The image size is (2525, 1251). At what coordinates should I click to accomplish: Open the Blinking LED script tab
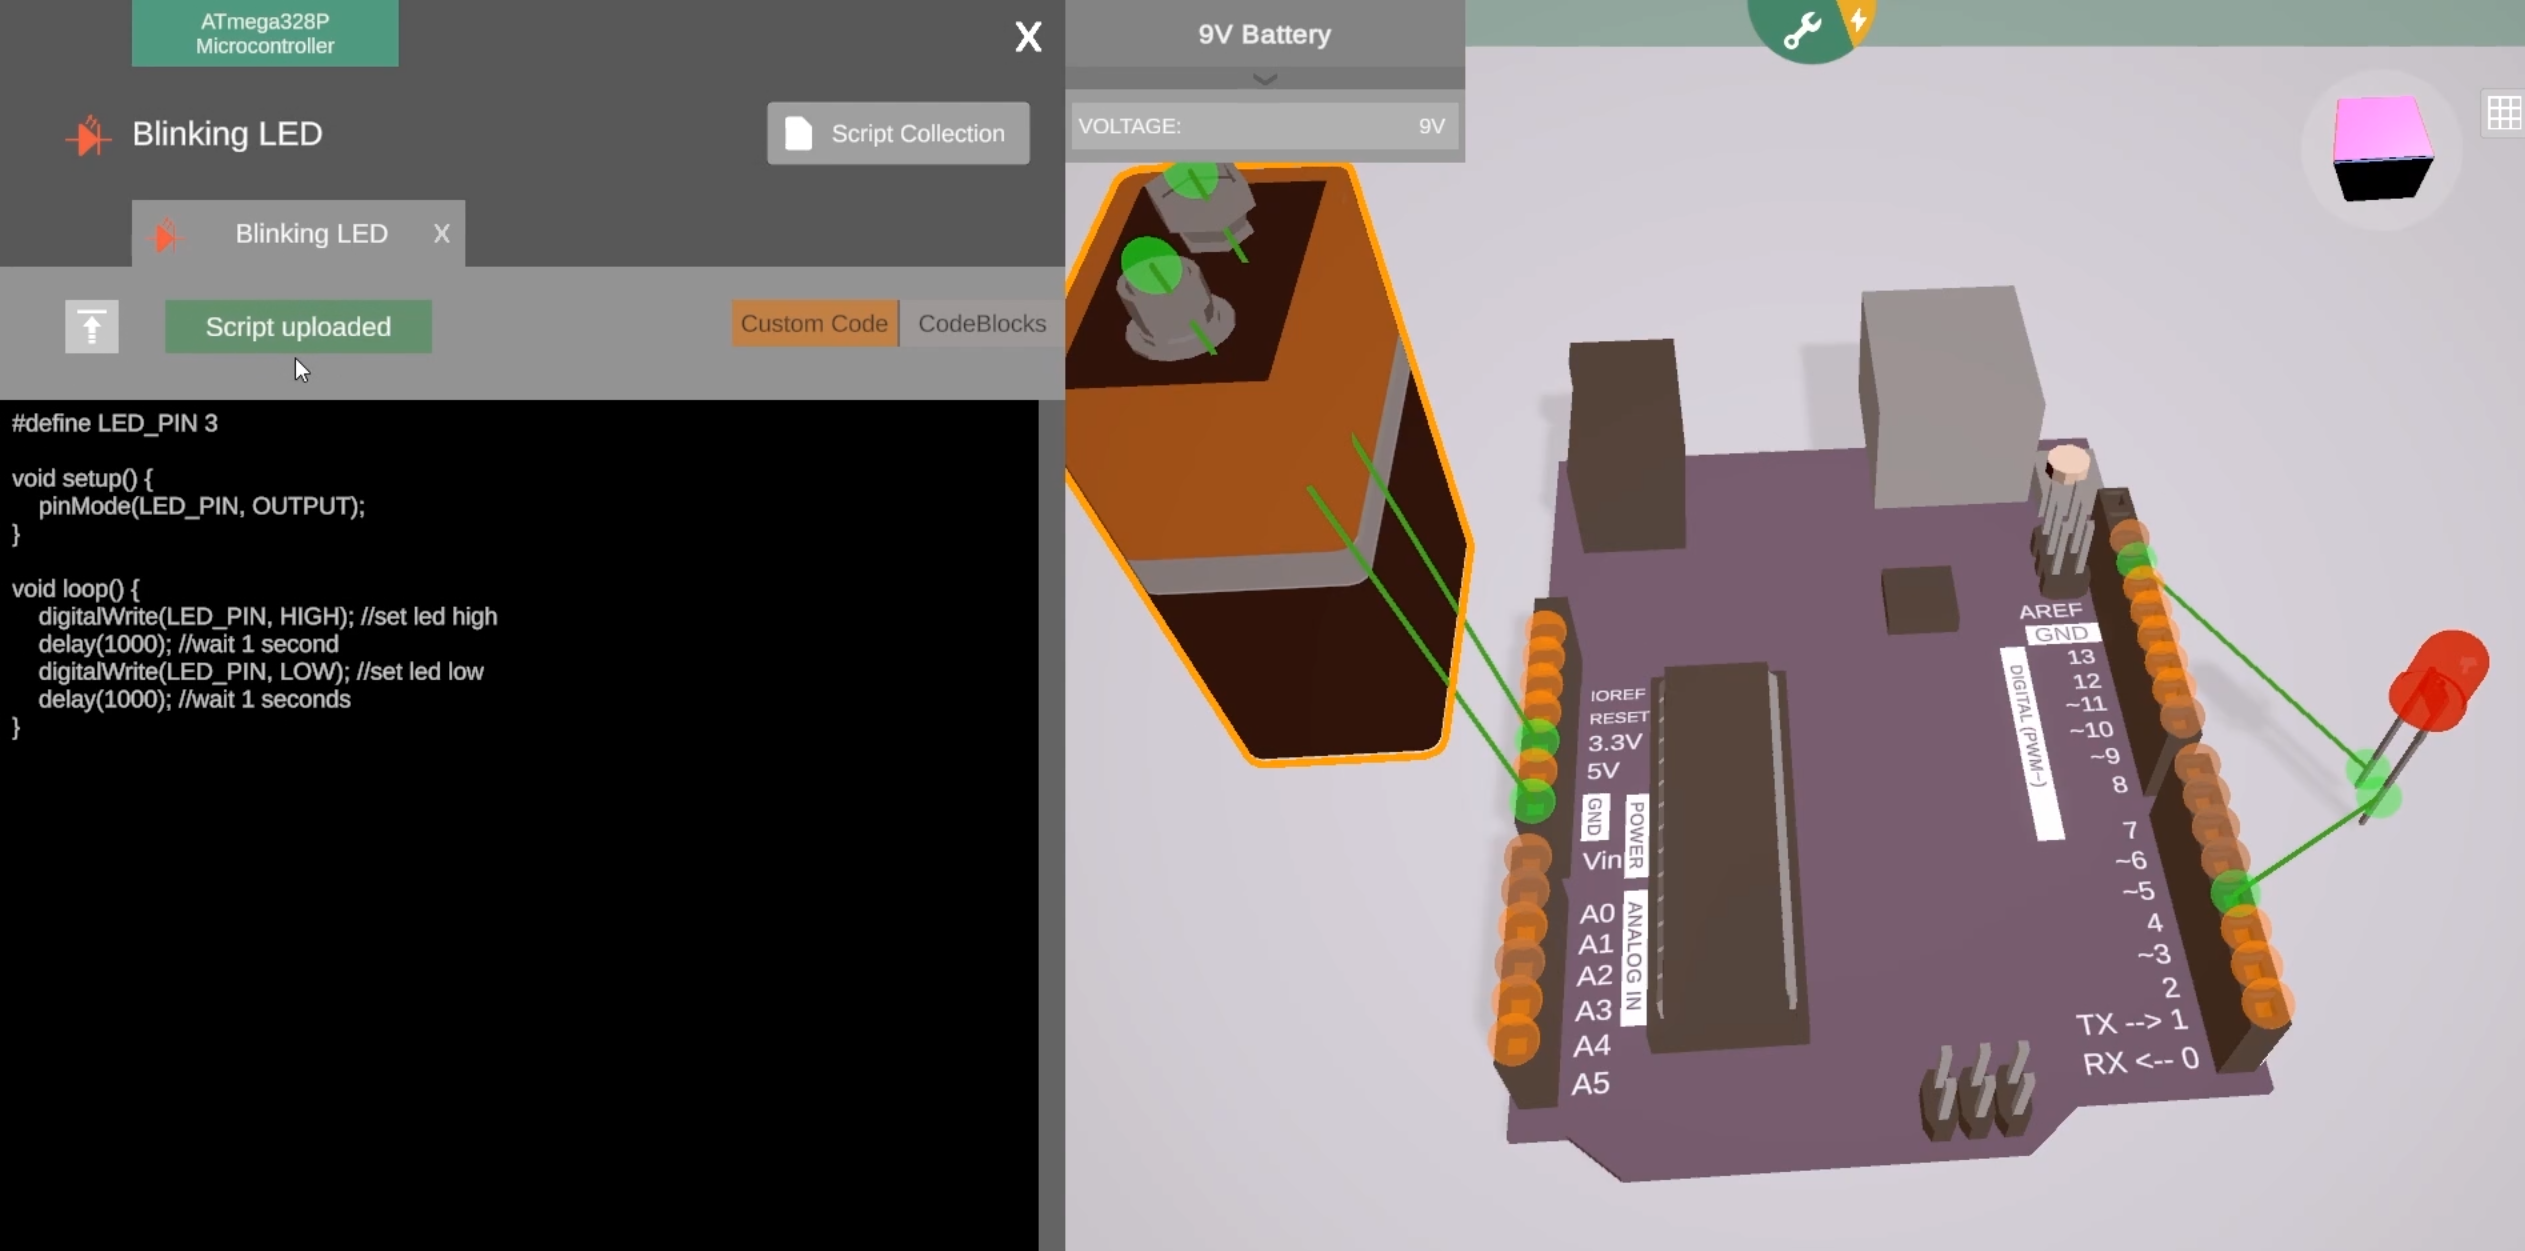click(x=311, y=233)
